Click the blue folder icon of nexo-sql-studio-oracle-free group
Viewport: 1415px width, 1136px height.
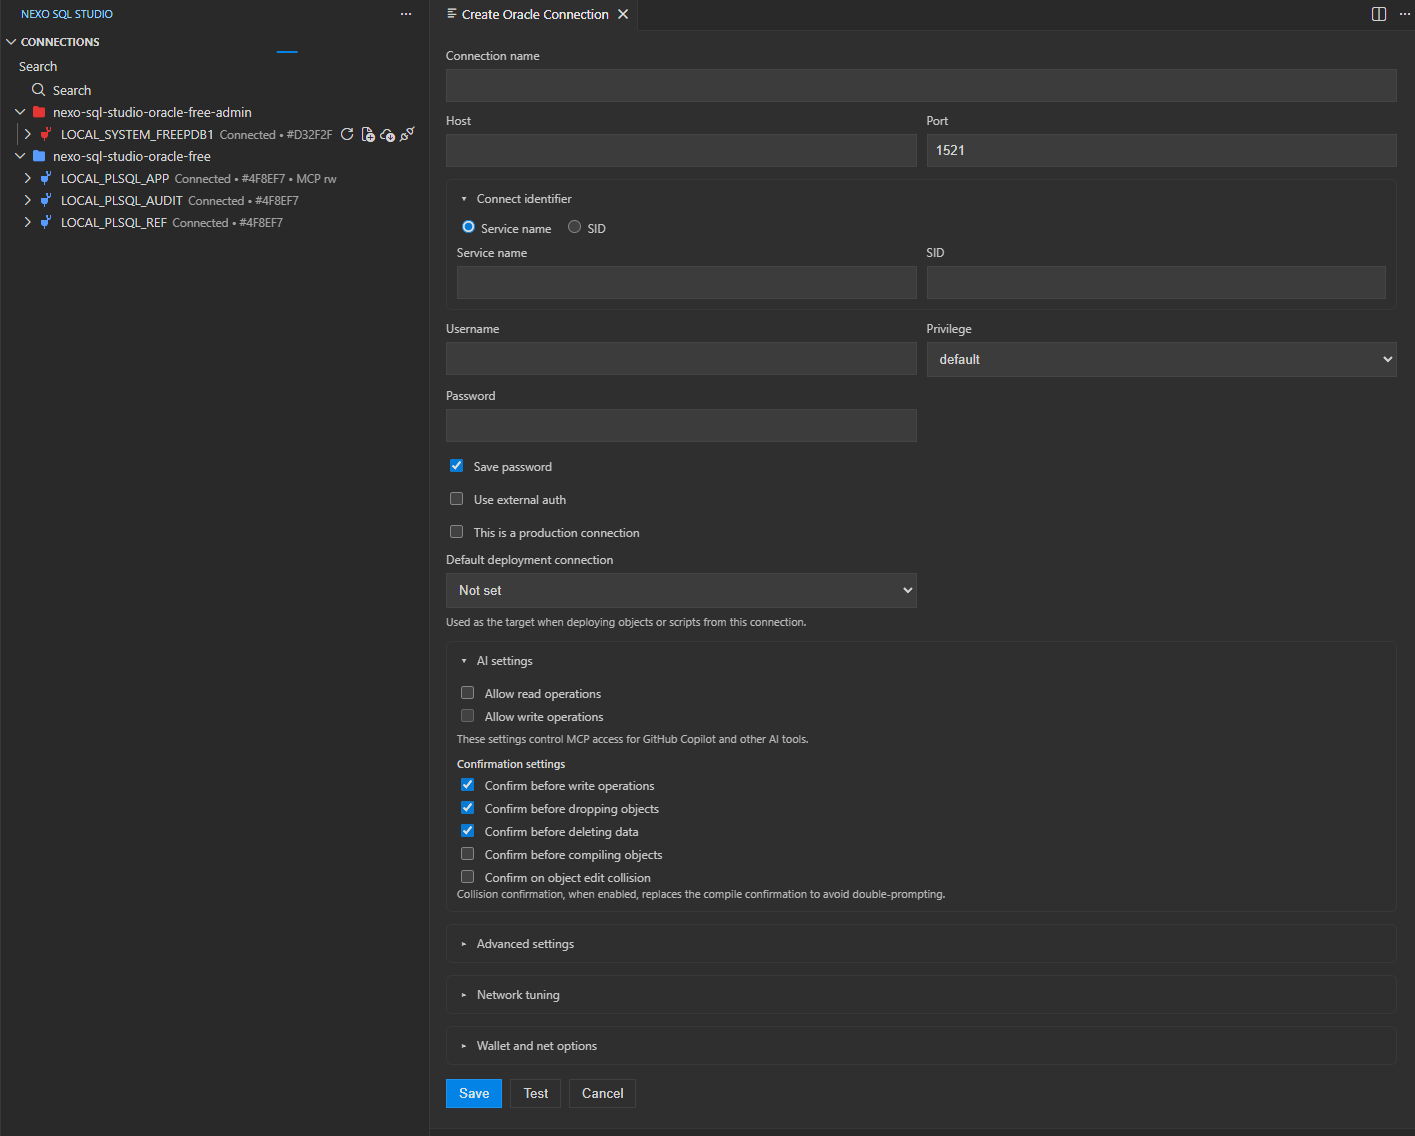coord(39,156)
